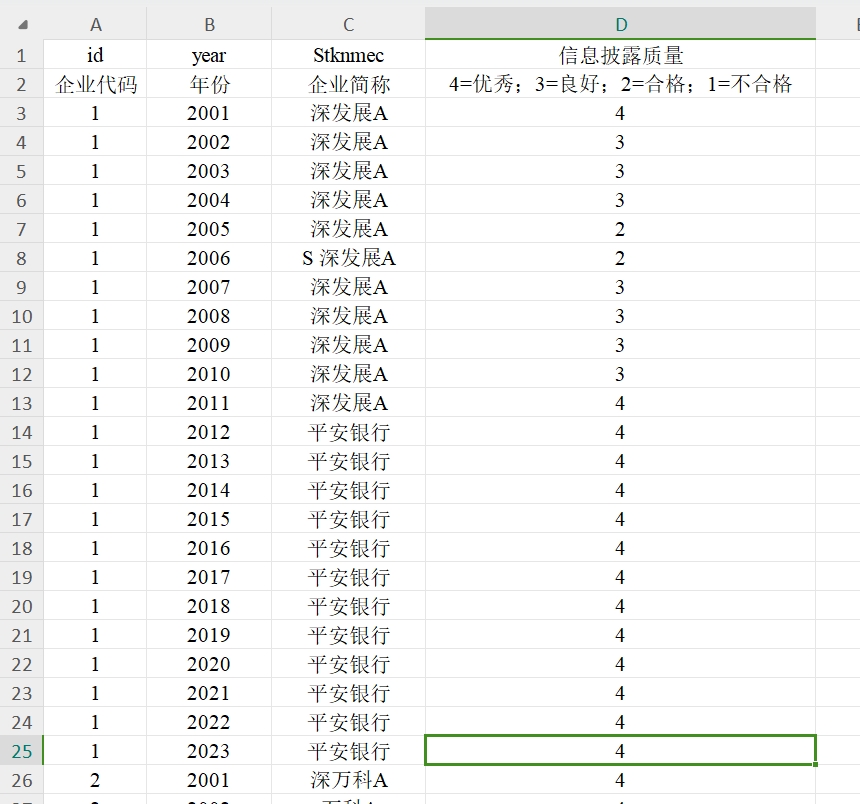
Task: Select the year 2009 cell
Action: 209,345
